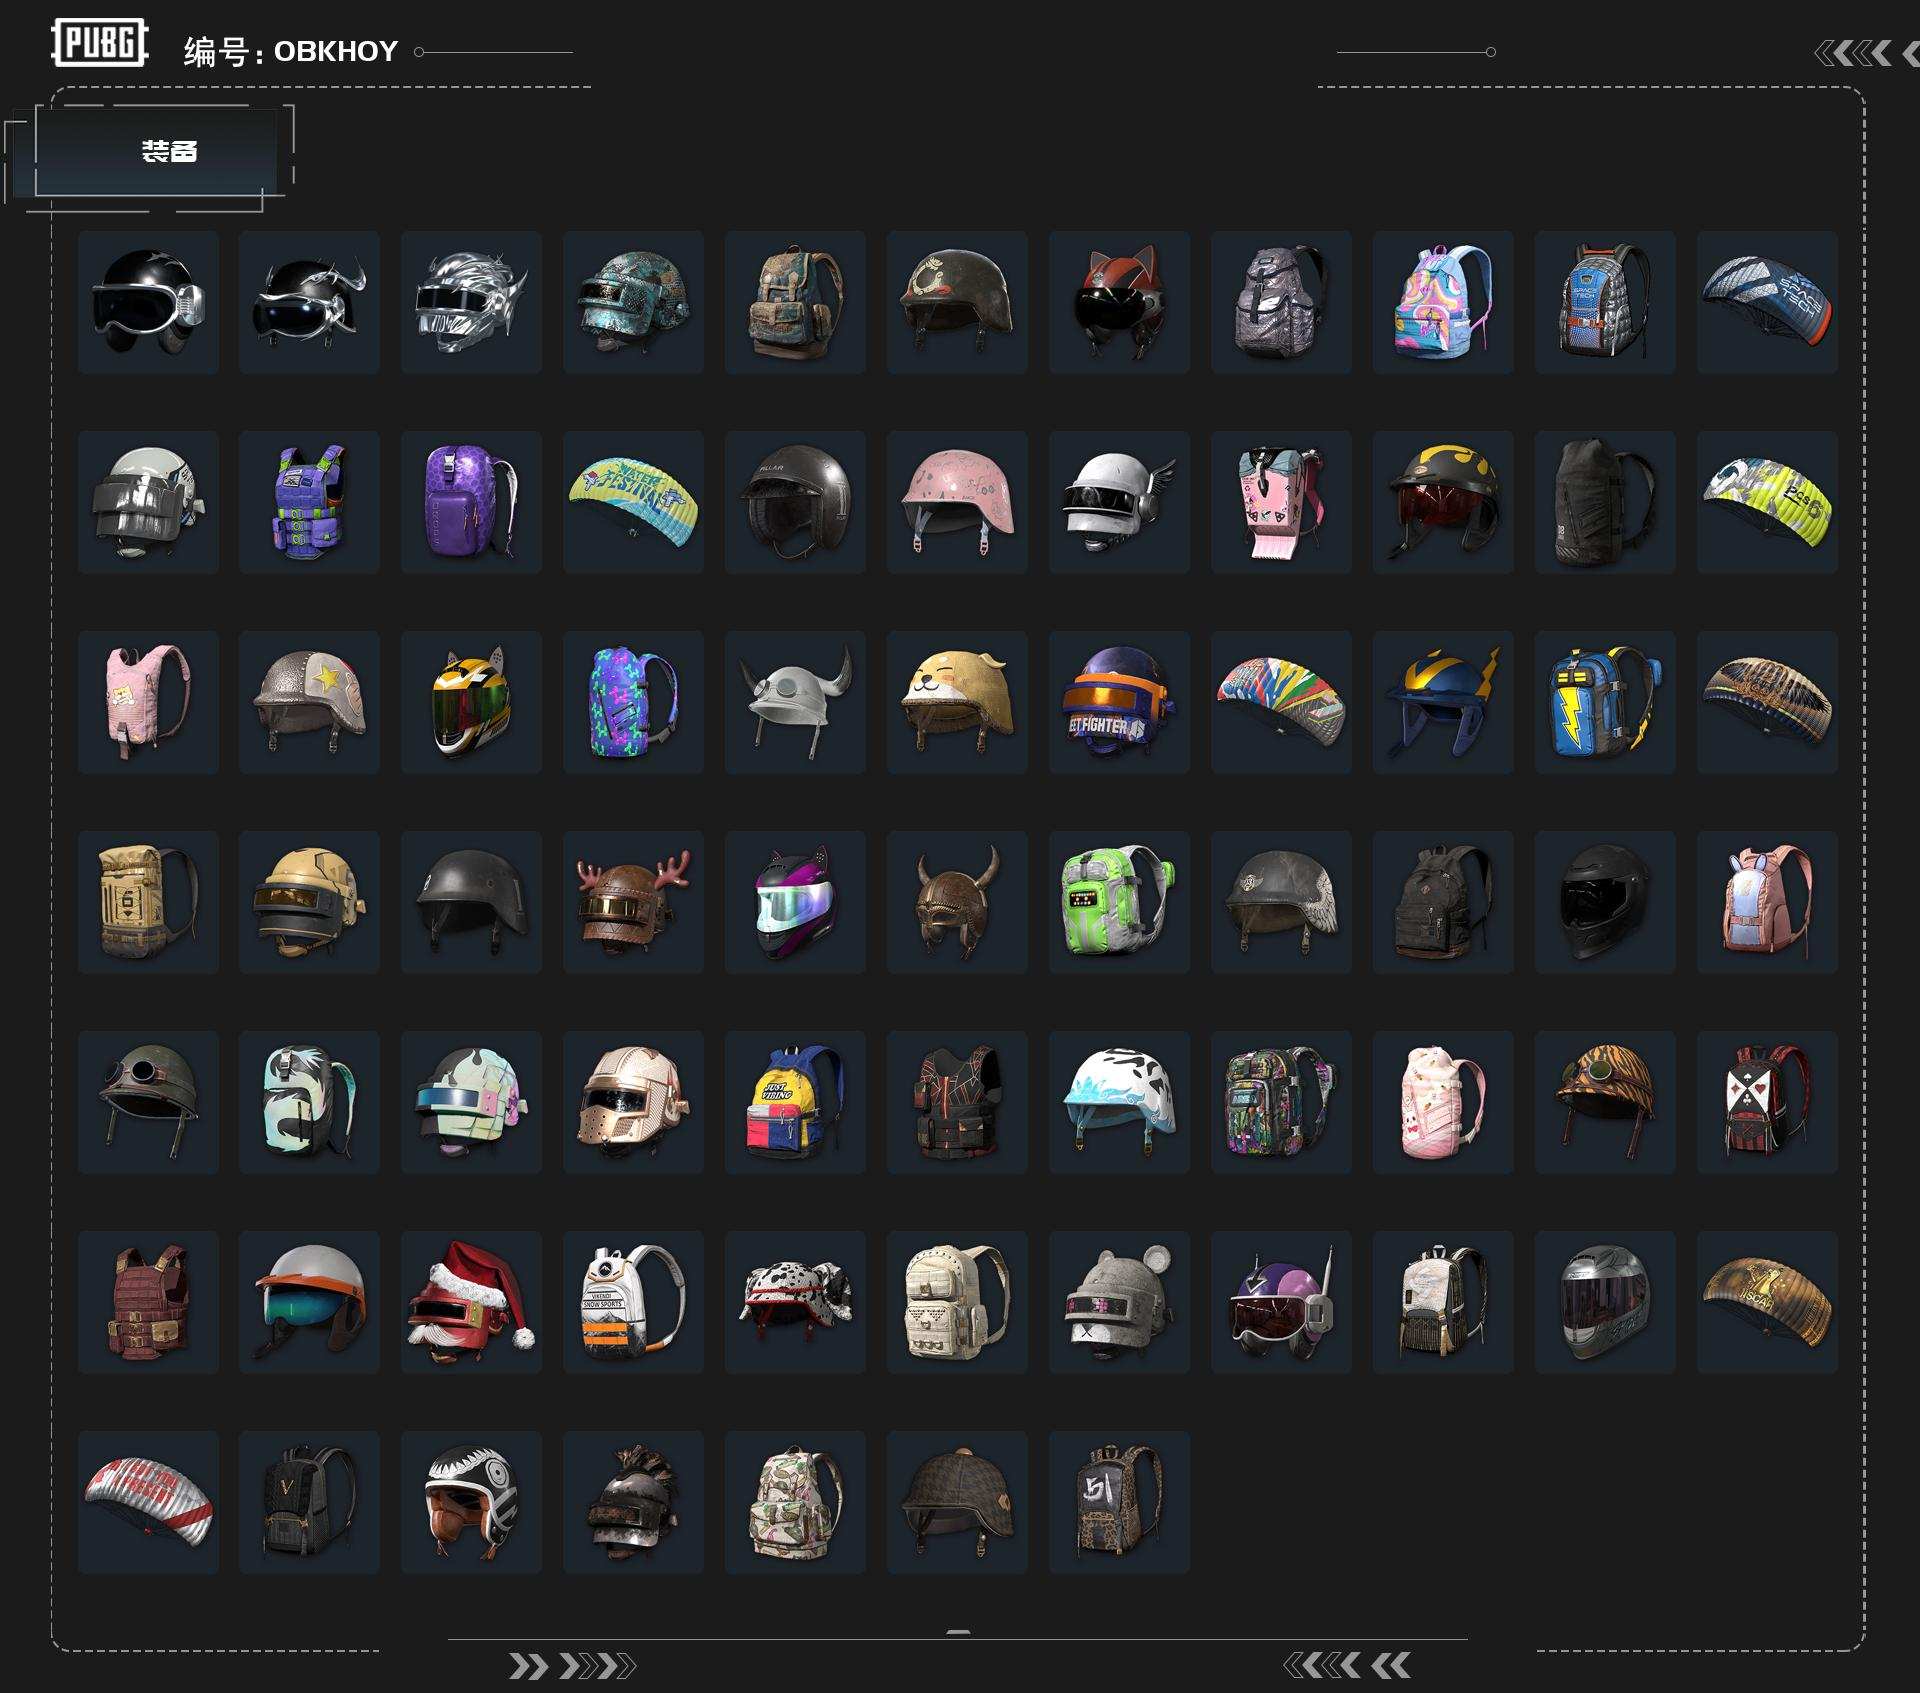Pick the dalmatian spotted helmet
Viewport: 1920px width, 1693px height.
point(795,1302)
